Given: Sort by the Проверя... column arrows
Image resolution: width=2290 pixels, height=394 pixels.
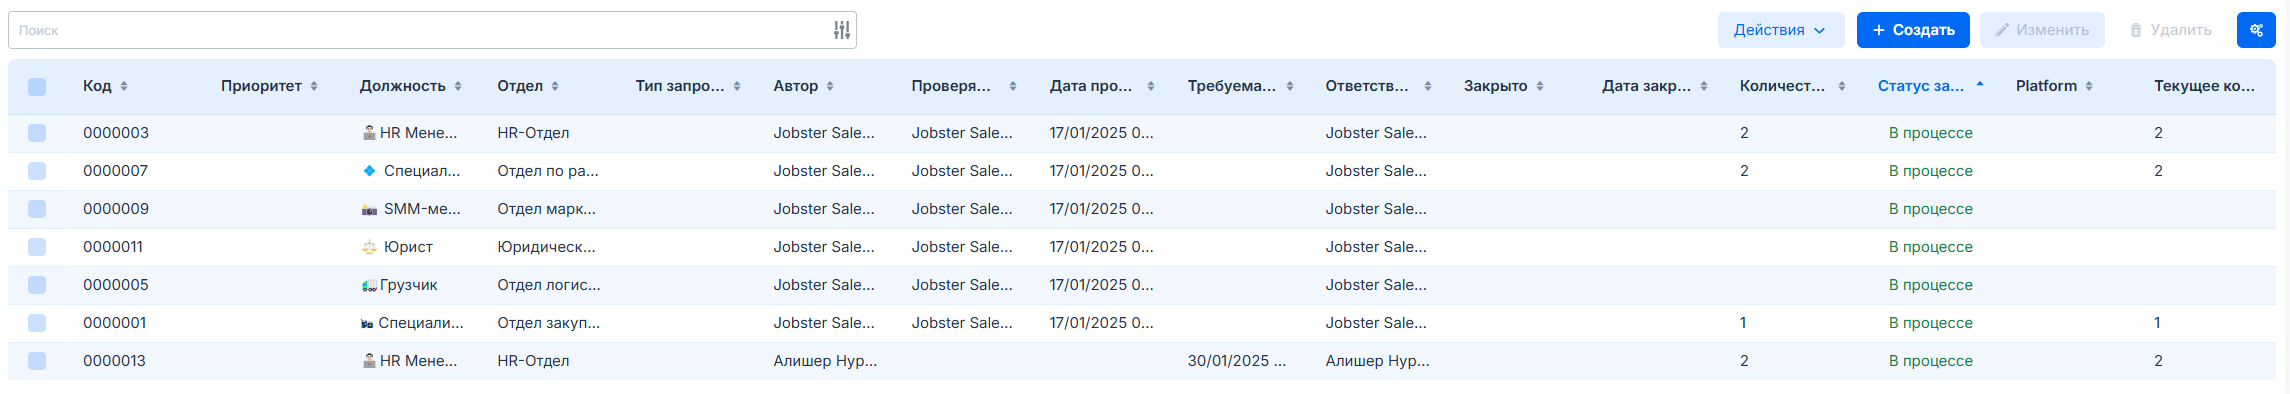Looking at the screenshot, I should [x=1013, y=86].
